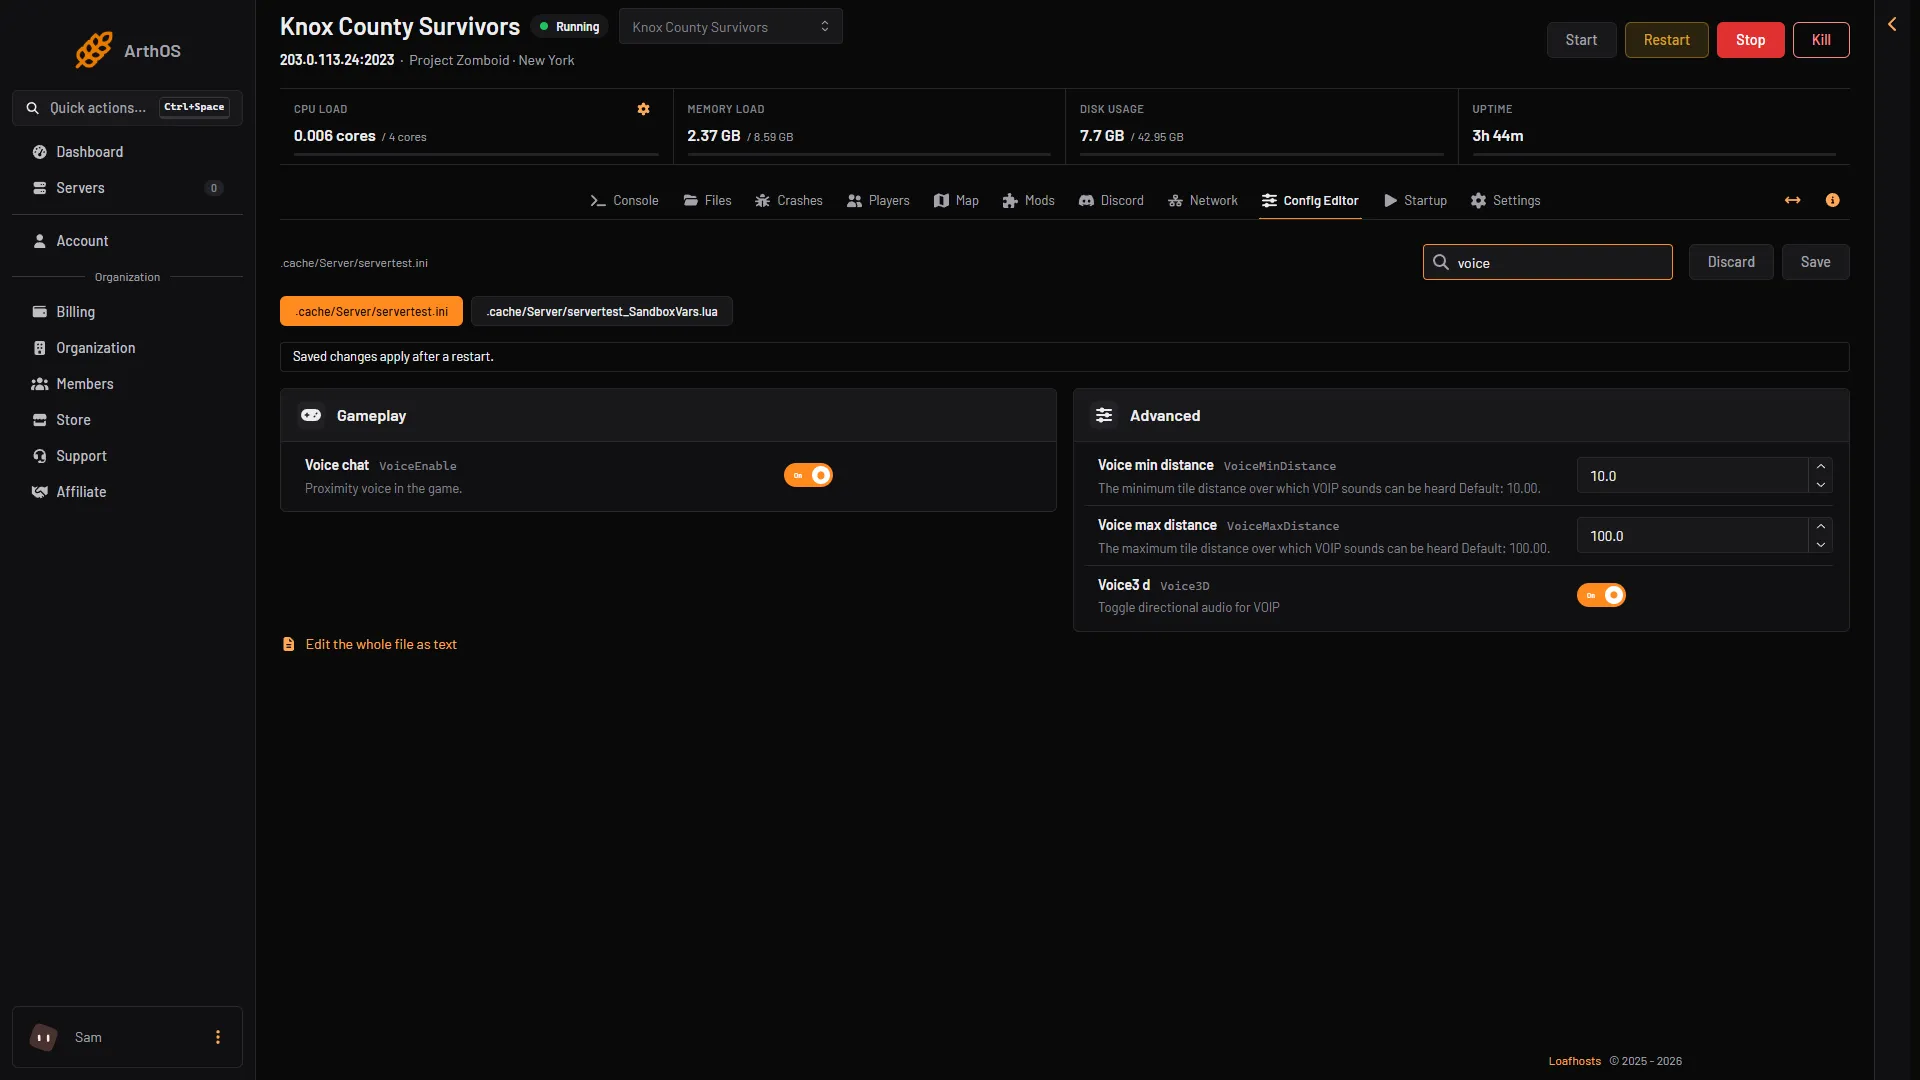Click the ArthOS wheat logo

[x=94, y=50]
